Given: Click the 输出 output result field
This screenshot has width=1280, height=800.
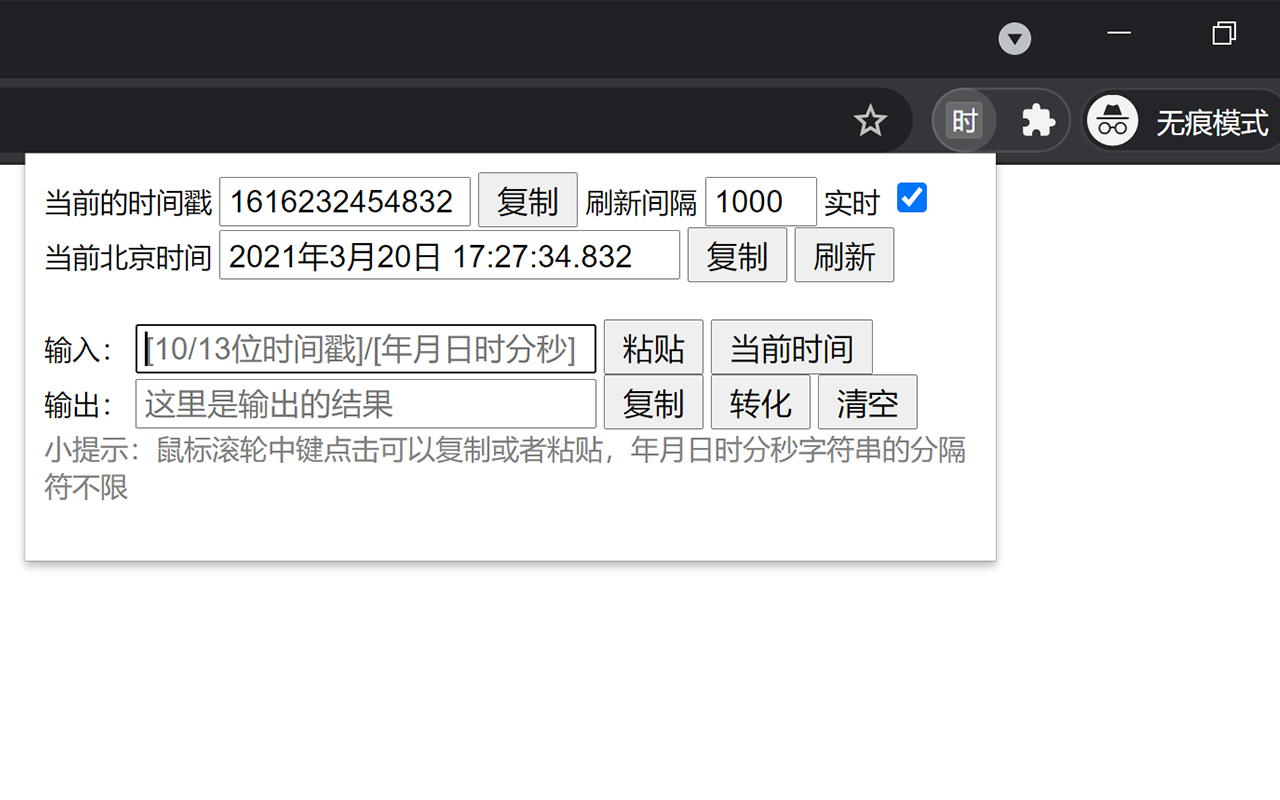Looking at the screenshot, I should pyautogui.click(x=365, y=403).
